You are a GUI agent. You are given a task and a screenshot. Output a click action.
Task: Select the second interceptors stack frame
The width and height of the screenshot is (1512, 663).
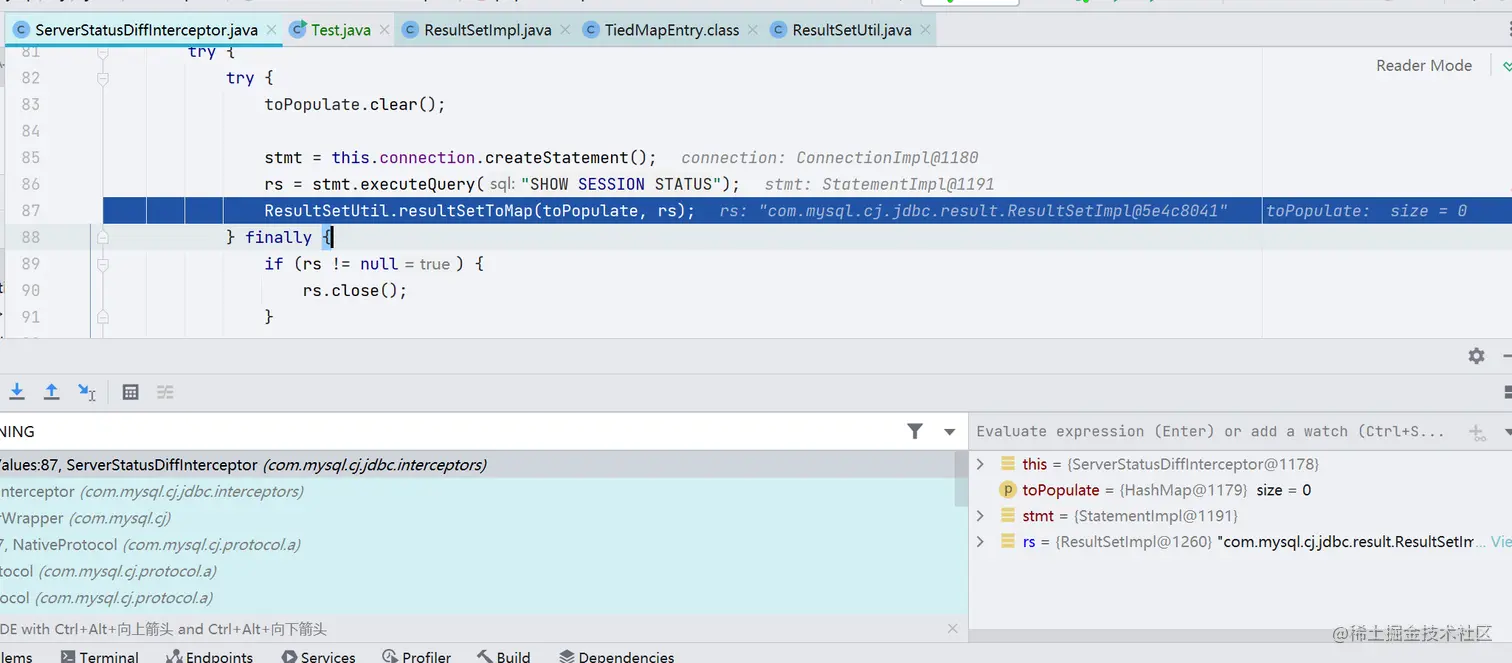coord(478,491)
